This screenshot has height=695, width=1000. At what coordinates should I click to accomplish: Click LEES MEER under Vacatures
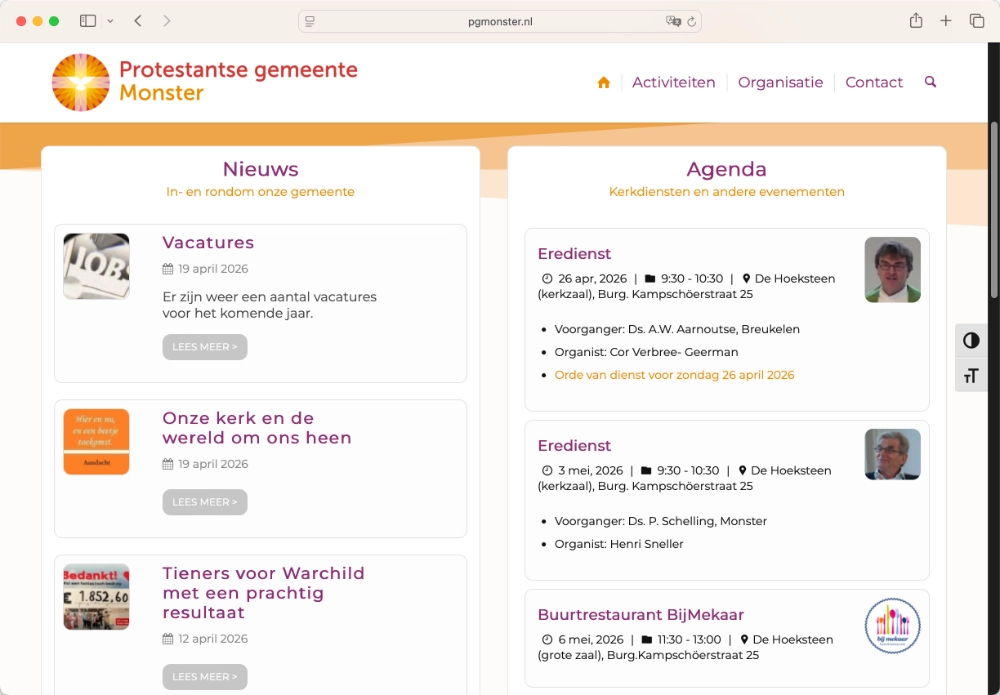click(x=204, y=346)
